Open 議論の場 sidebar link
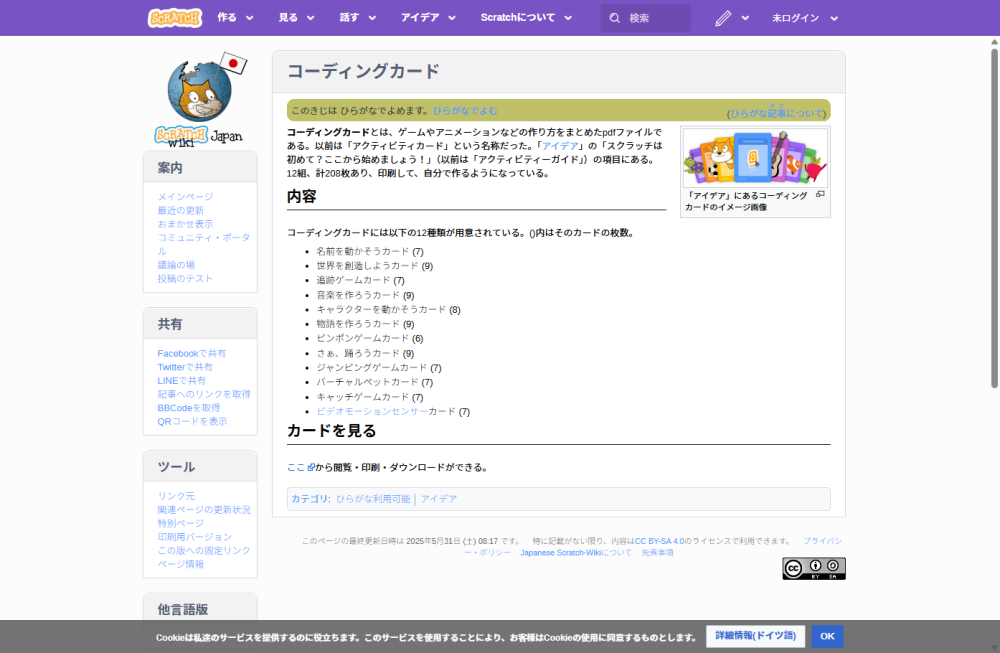 tap(176, 265)
